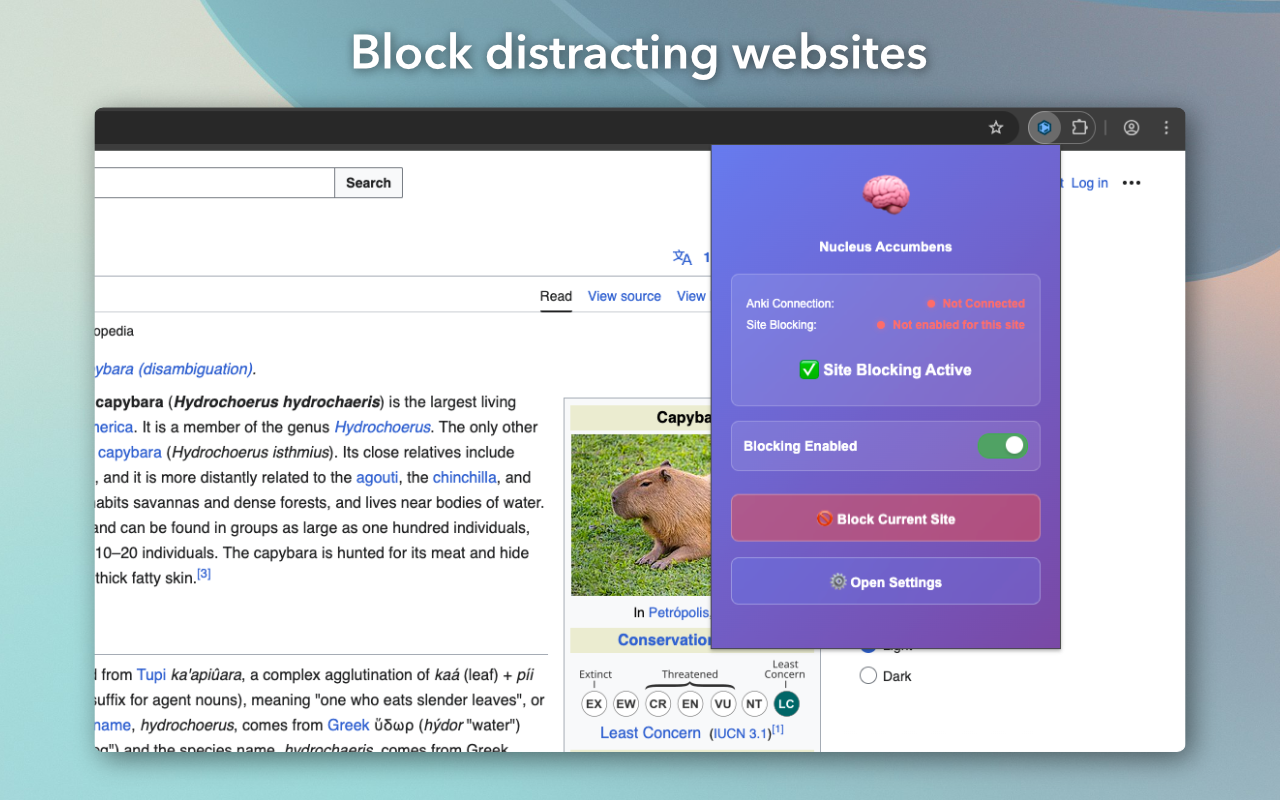
Task: Click the EX extinct status badge
Action: coord(594,704)
